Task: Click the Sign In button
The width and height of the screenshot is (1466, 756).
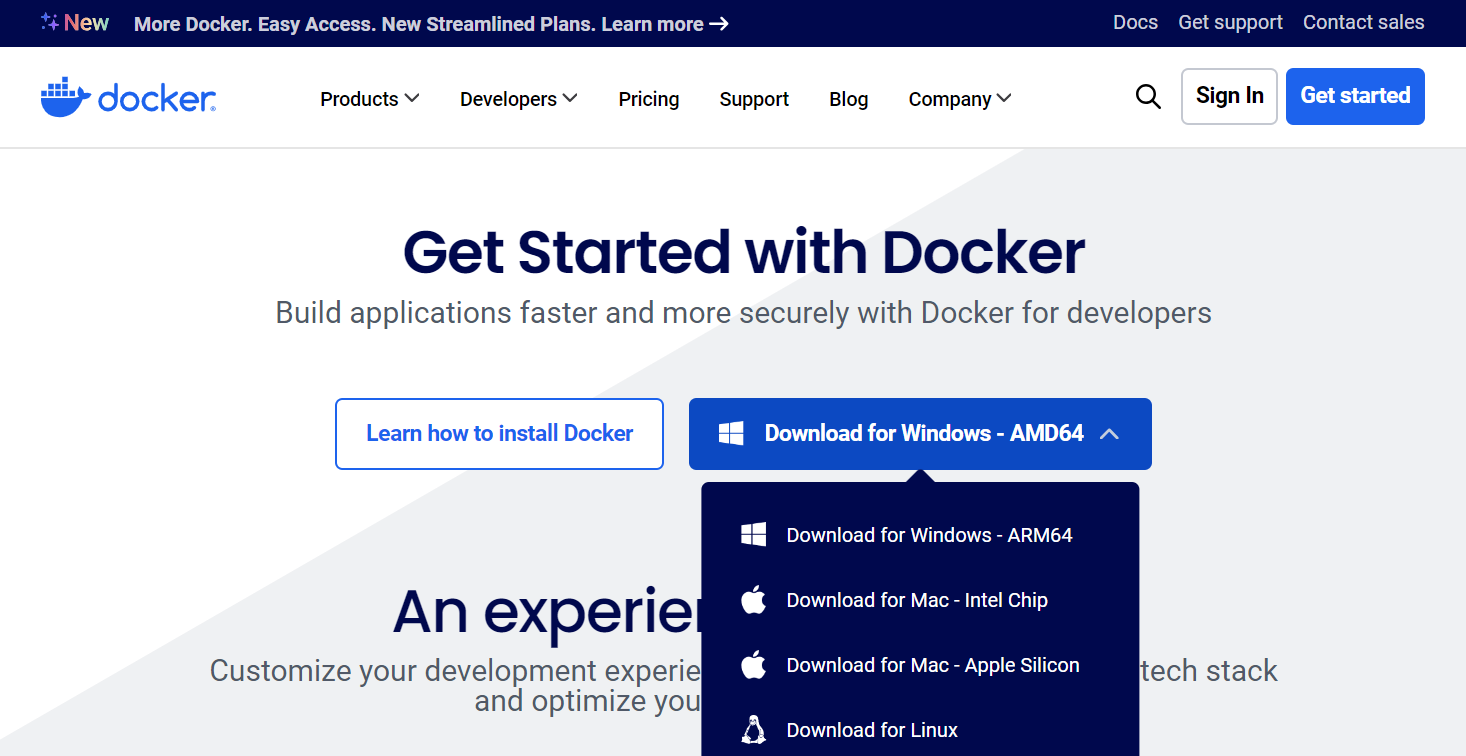Action: (x=1229, y=96)
